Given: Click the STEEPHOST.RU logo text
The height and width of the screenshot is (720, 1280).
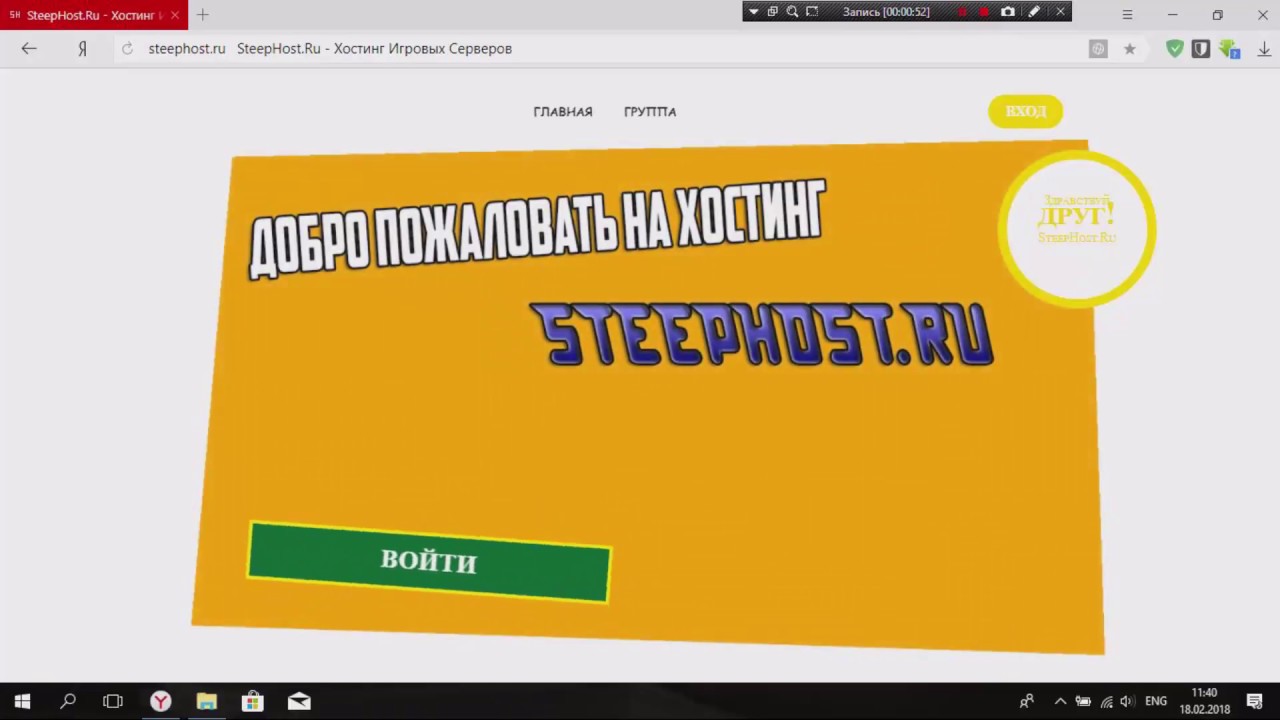Looking at the screenshot, I should click(x=762, y=334).
